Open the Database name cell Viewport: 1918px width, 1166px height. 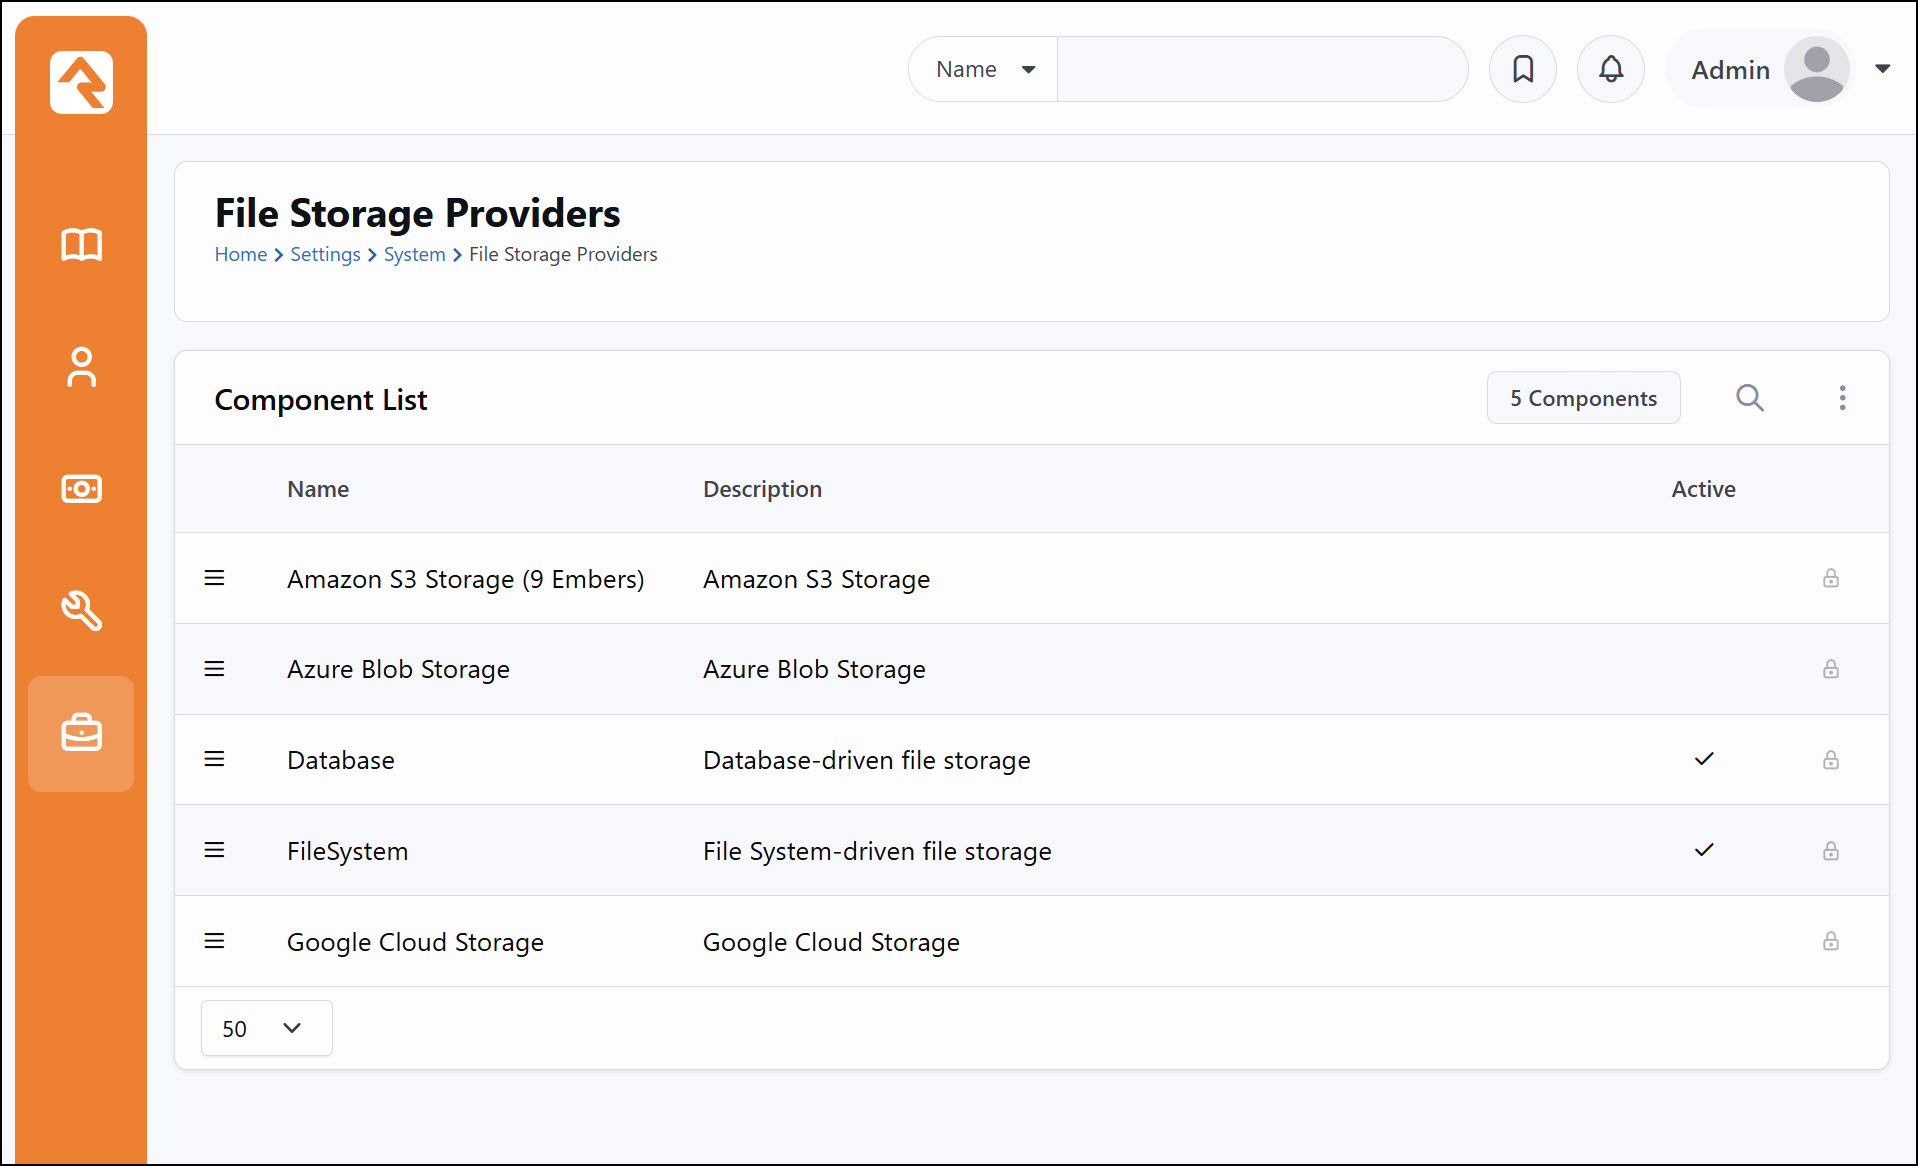pyautogui.click(x=340, y=760)
